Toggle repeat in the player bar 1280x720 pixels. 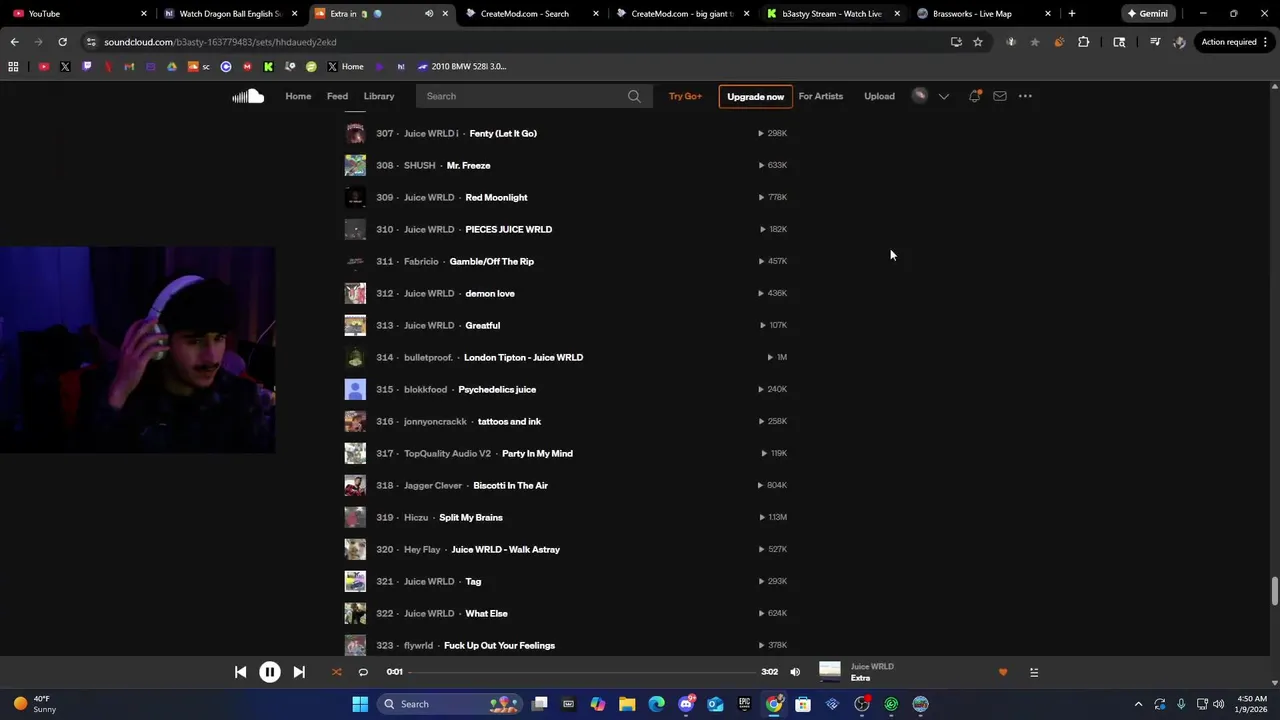[x=363, y=672]
